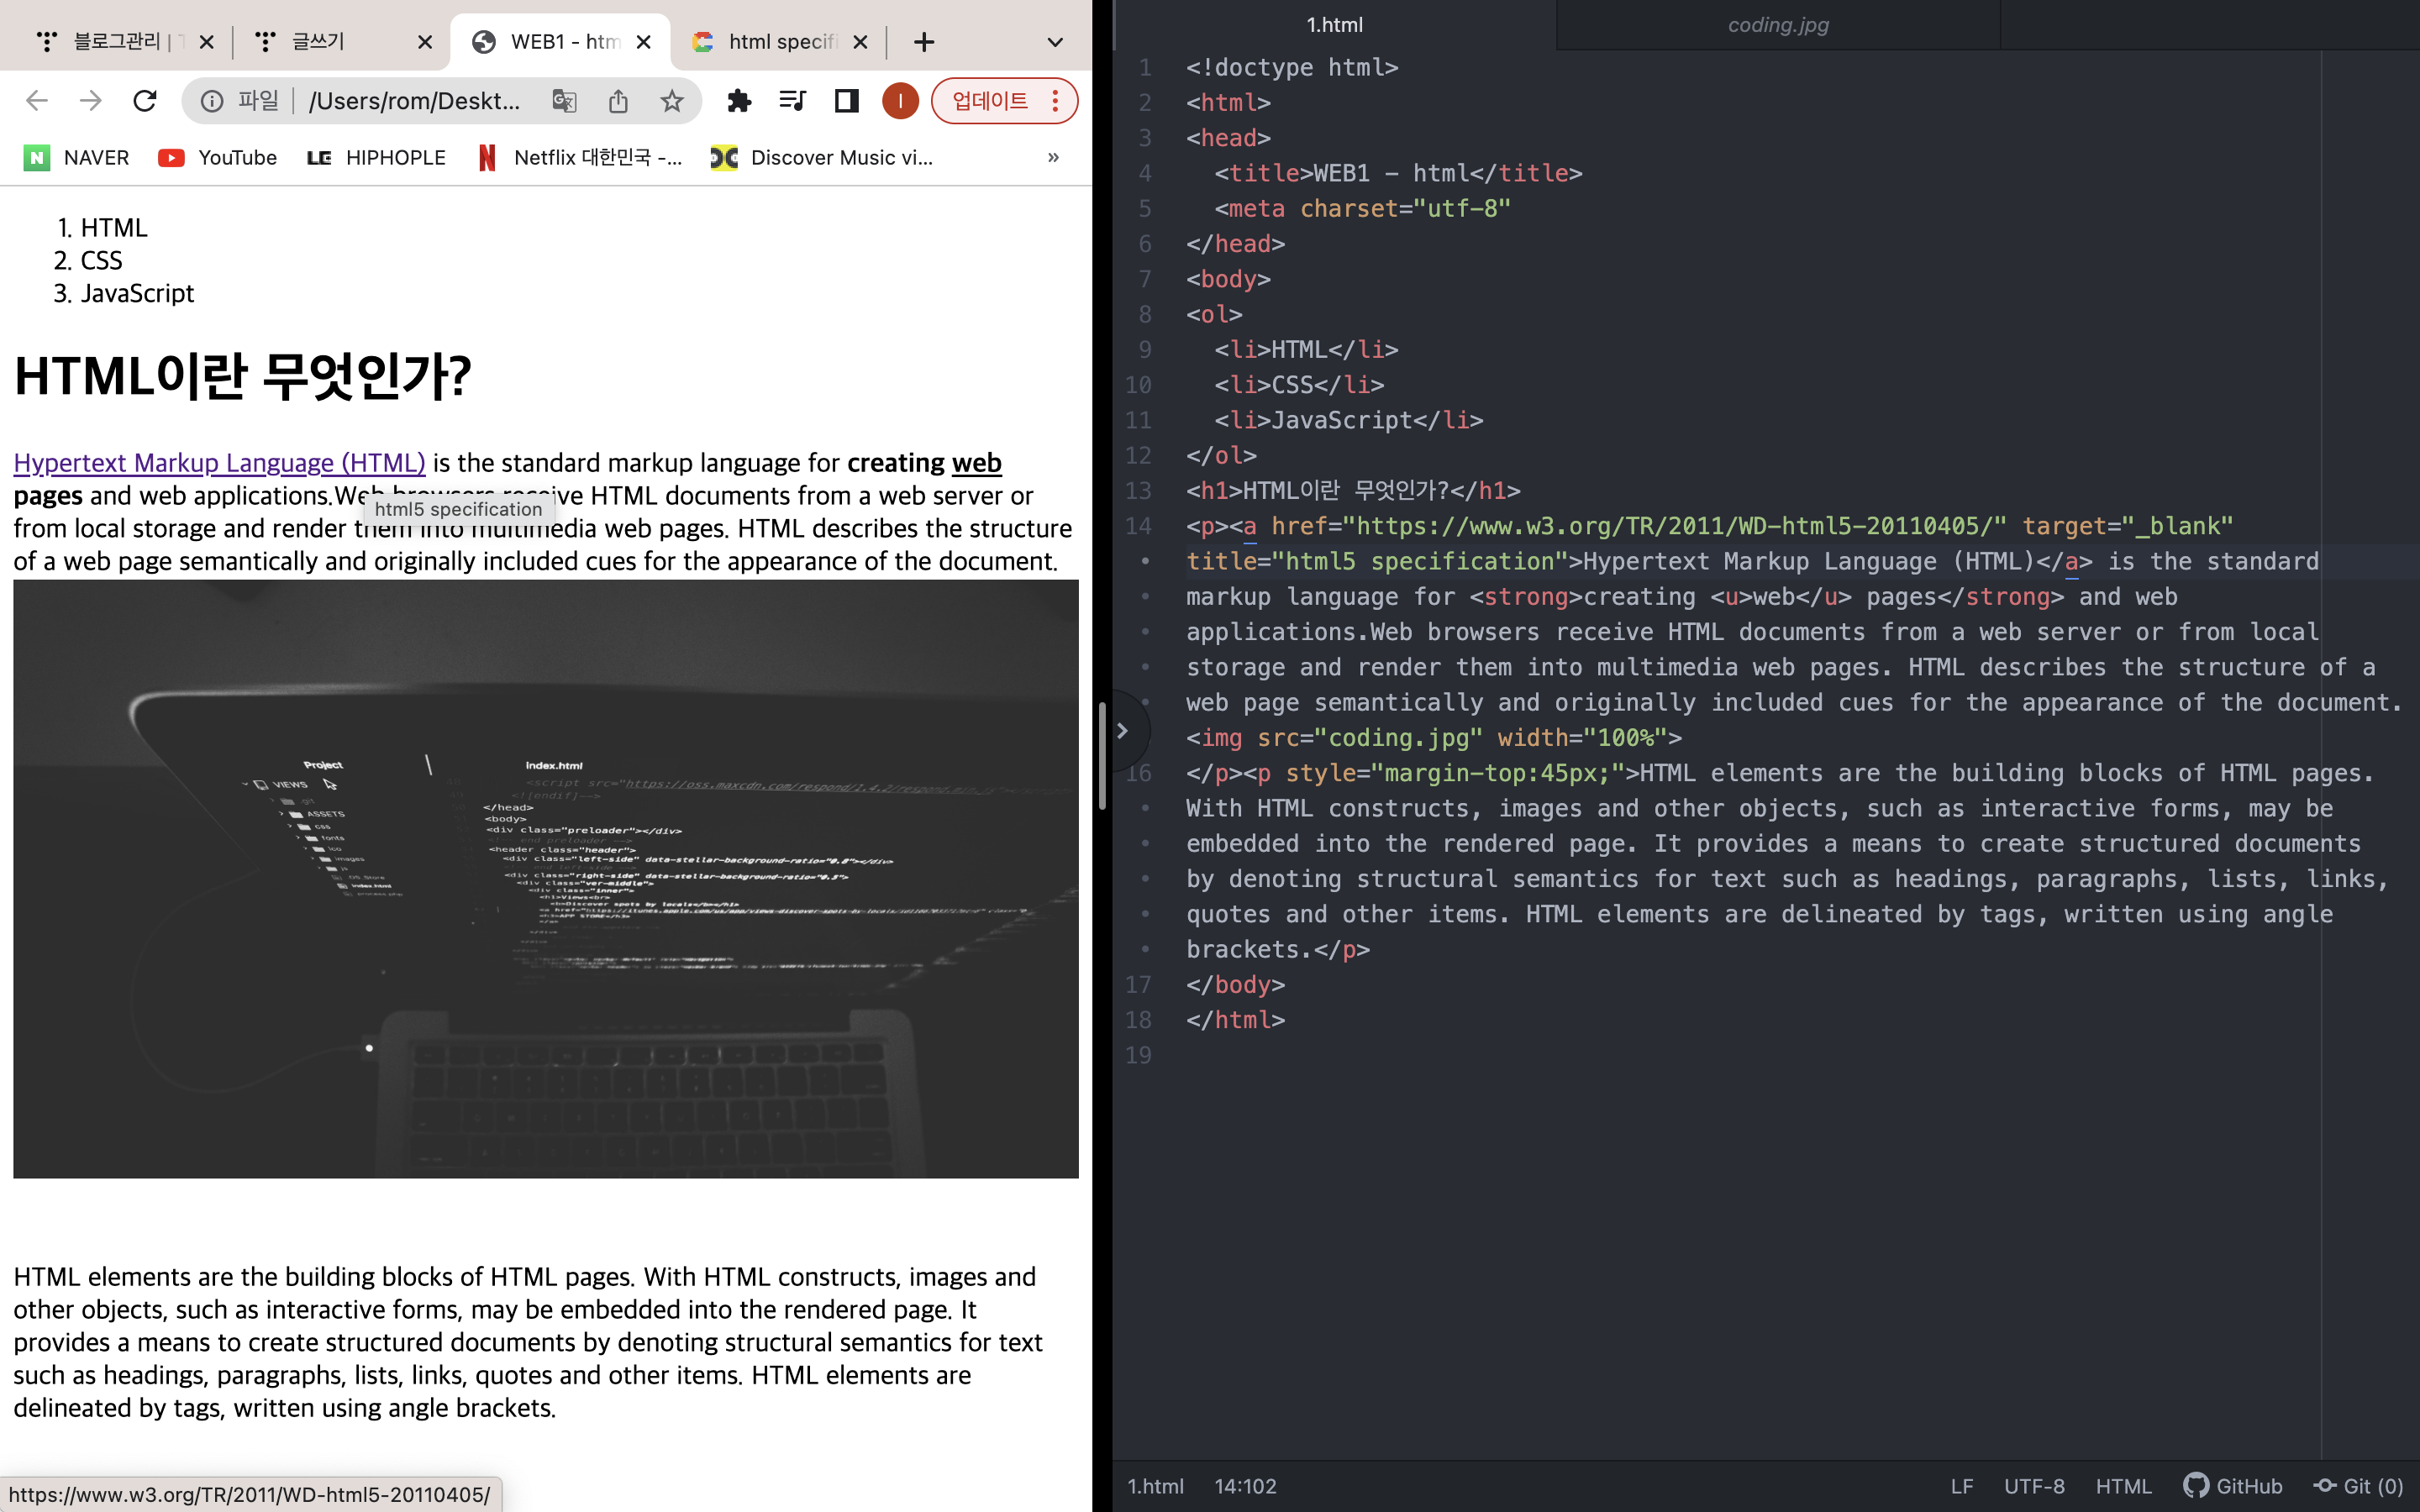
Task: Toggle the browser side panel
Action: pyautogui.click(x=846, y=101)
